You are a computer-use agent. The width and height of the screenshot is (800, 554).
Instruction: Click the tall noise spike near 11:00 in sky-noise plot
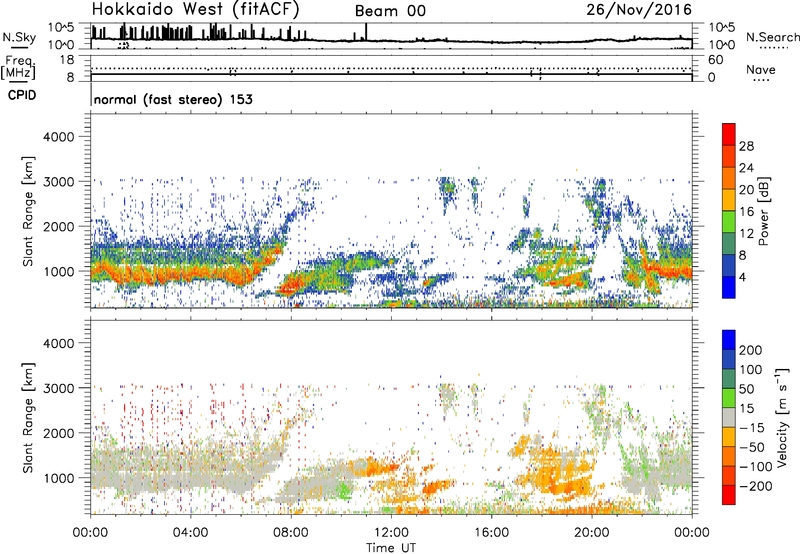pyautogui.click(x=366, y=32)
